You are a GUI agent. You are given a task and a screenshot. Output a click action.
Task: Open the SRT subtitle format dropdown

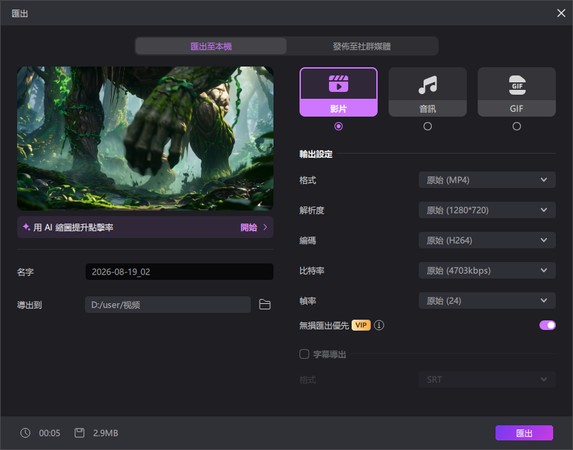pyautogui.click(x=487, y=380)
